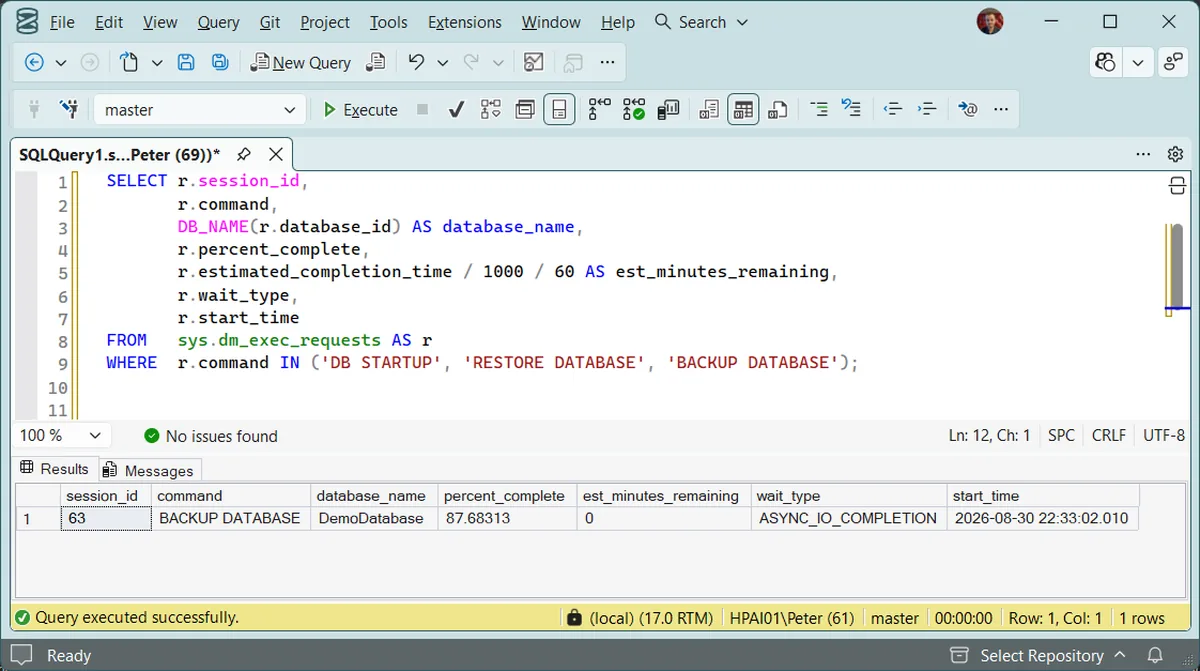Open the Extensions menu
The width and height of the screenshot is (1200, 671).
(x=465, y=22)
